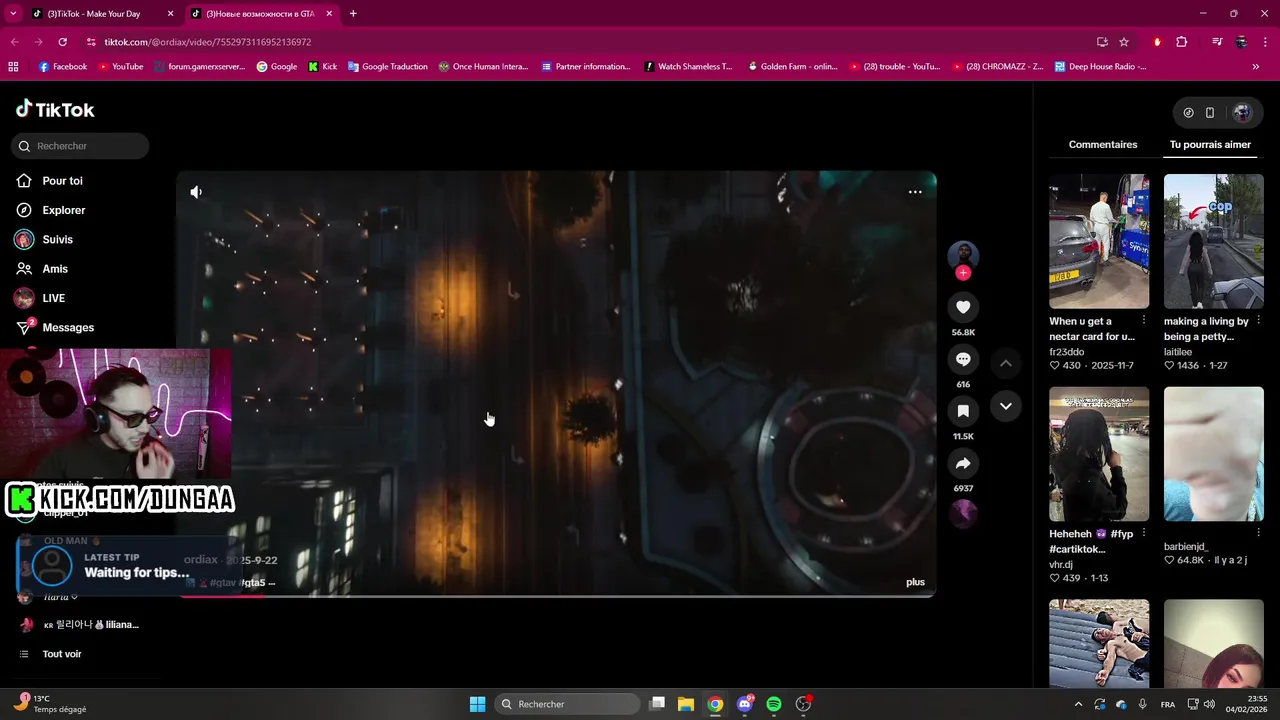
Task: Open the creator's profile avatar
Action: coord(963,254)
